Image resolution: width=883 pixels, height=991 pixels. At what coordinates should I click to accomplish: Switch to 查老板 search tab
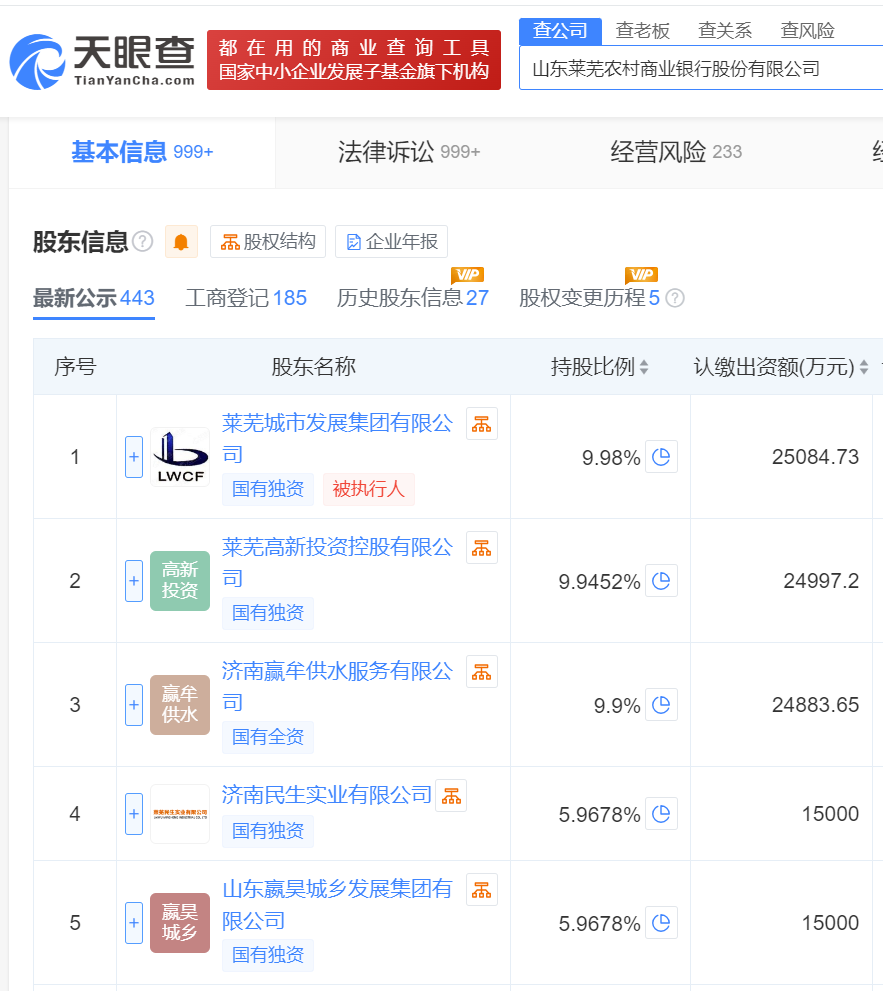point(643,31)
